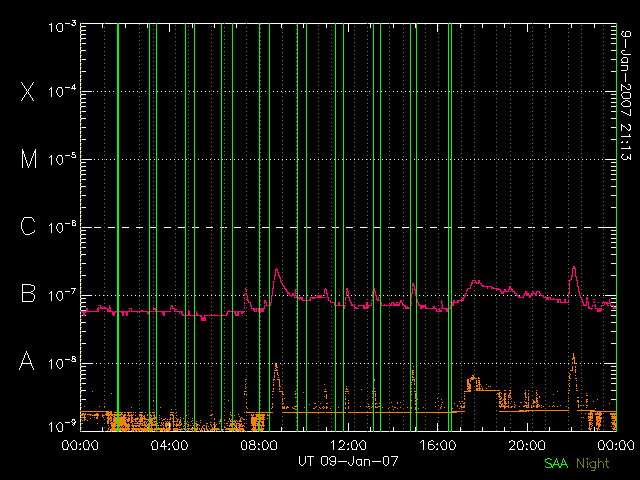Screen dimensions: 640x480
Task: Click the 10^-8 y-axis tick label
Action: pyautogui.click(x=62, y=363)
